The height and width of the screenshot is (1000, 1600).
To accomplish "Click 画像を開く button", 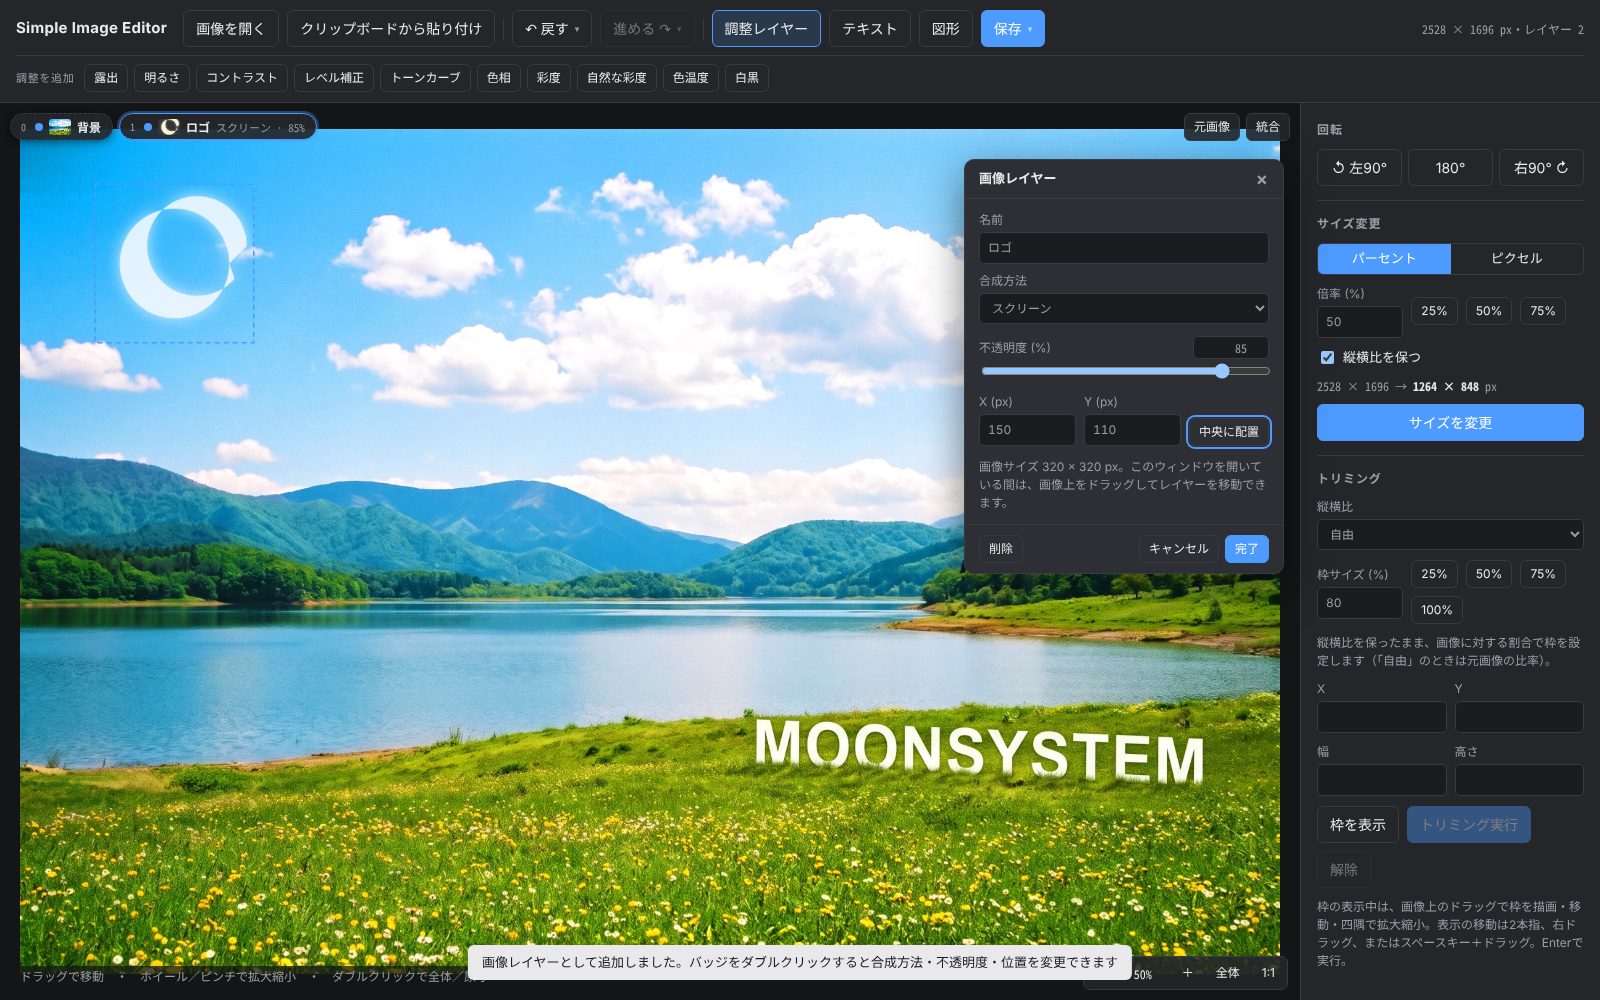I will click(x=231, y=29).
